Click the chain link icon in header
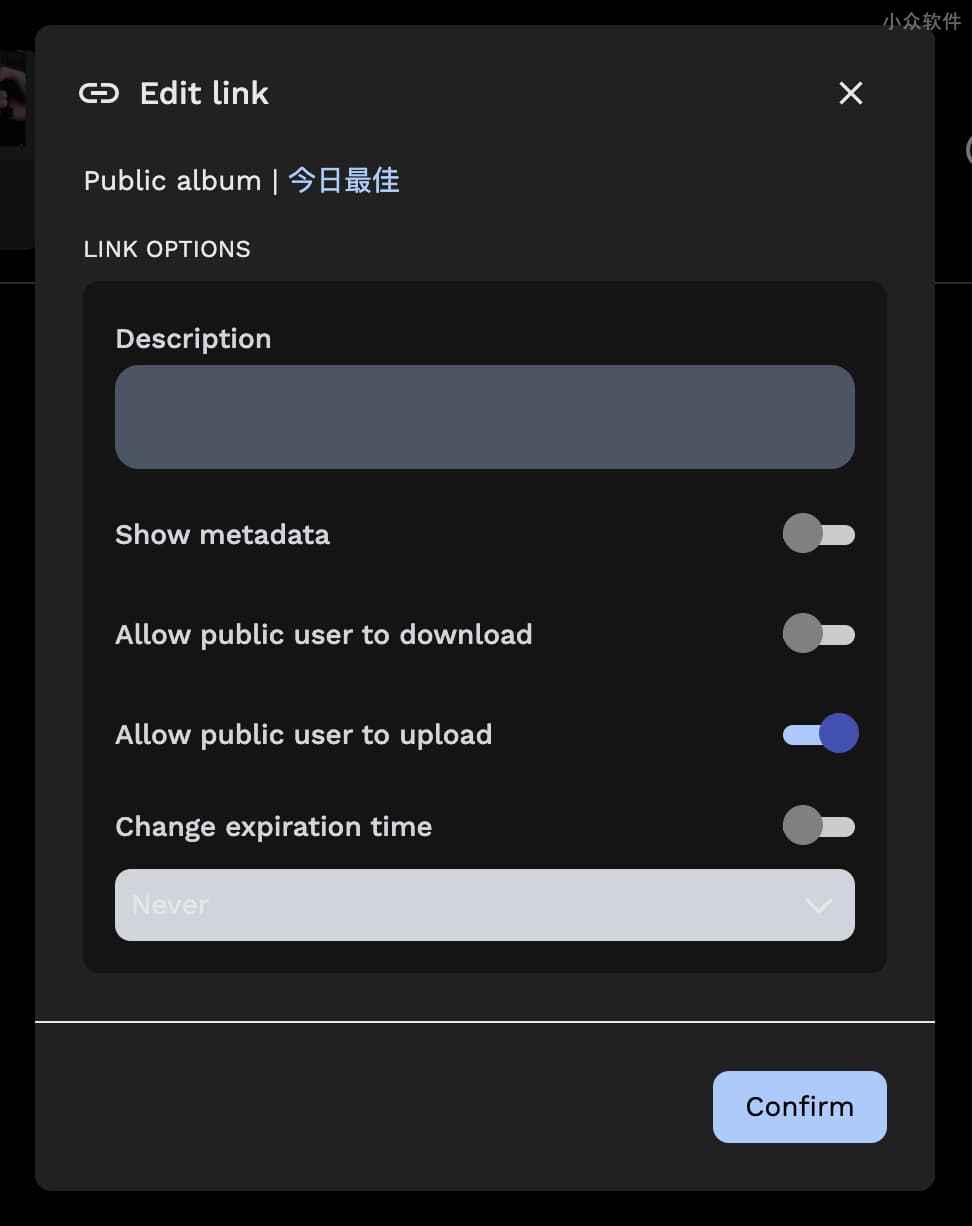Viewport: 972px width, 1226px height. coord(99,93)
